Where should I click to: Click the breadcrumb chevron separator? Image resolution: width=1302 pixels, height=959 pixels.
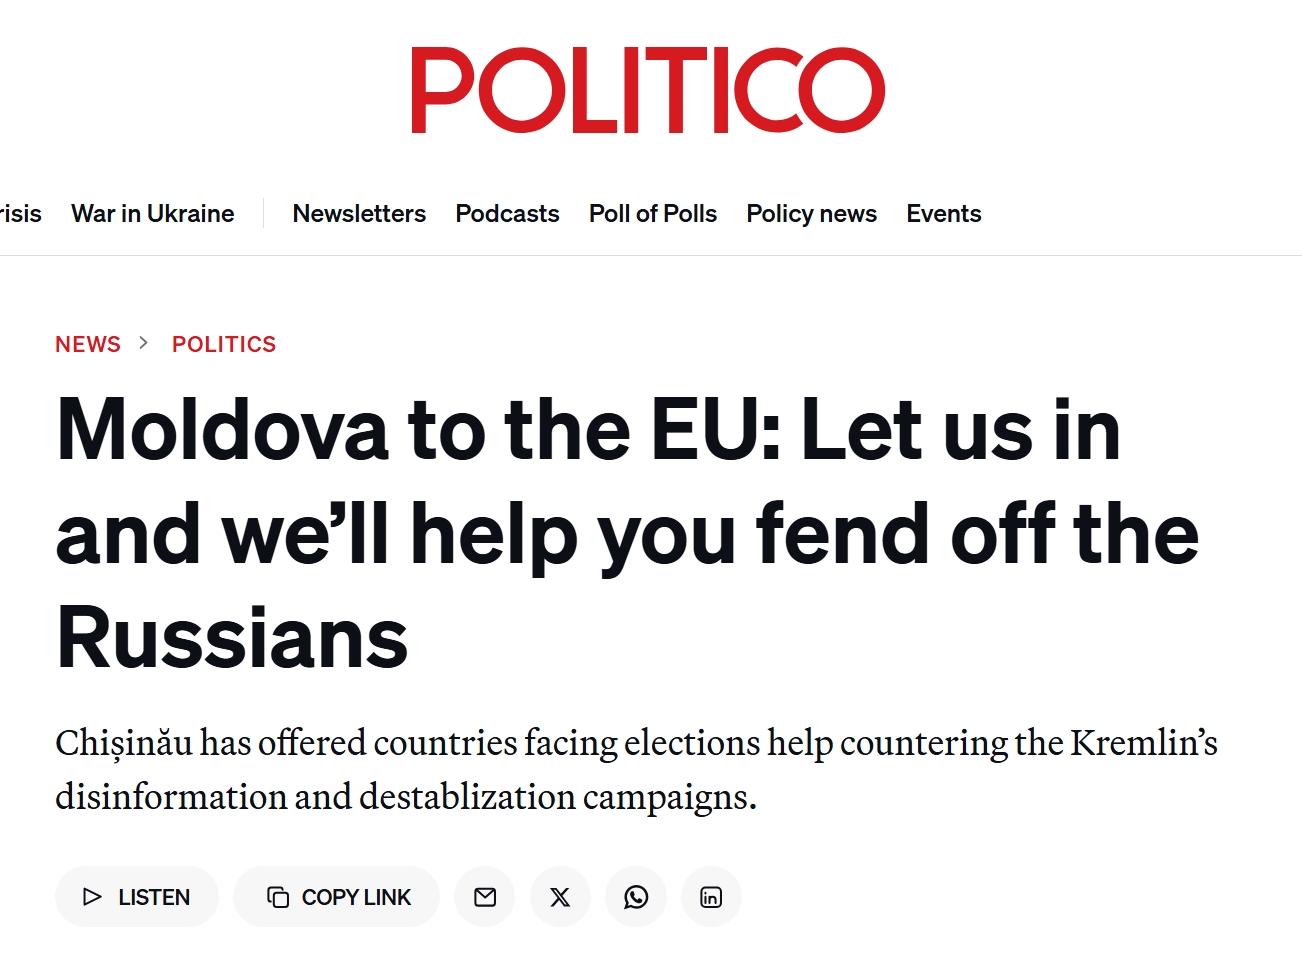click(x=144, y=343)
